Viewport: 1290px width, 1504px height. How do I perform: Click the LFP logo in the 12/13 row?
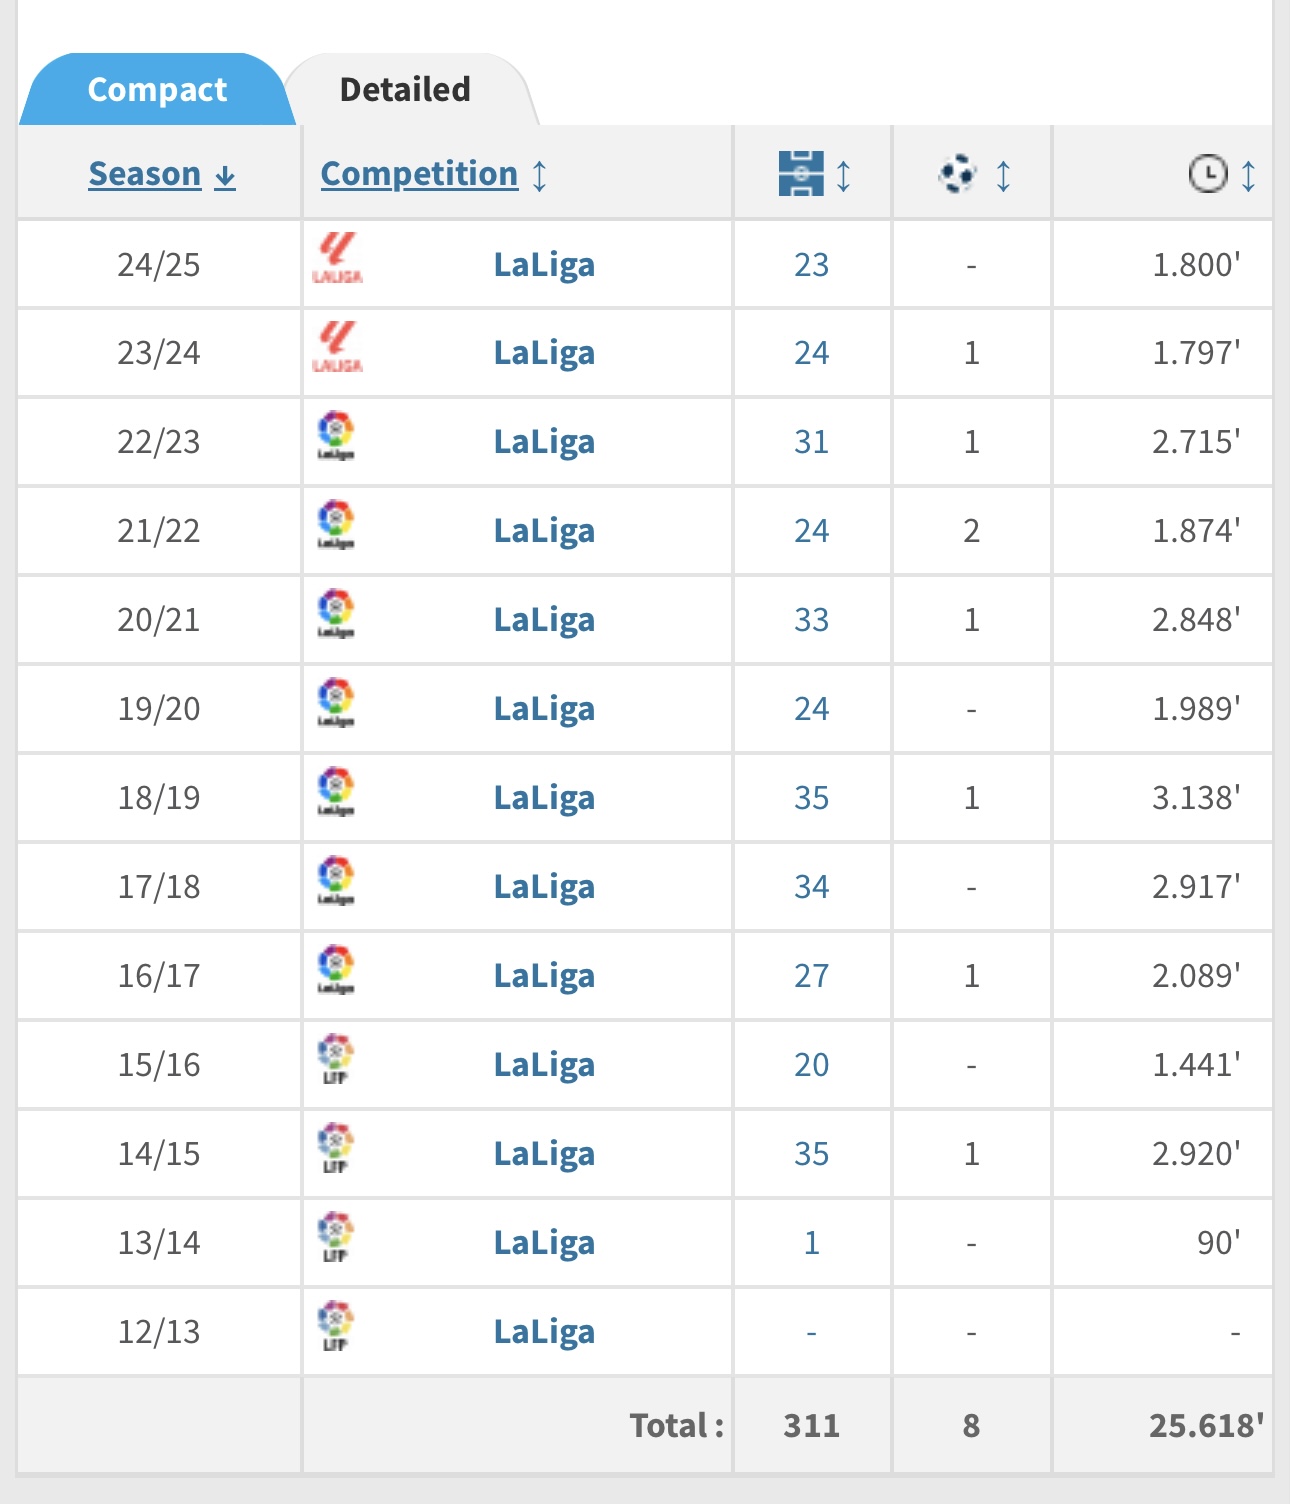click(x=336, y=1326)
